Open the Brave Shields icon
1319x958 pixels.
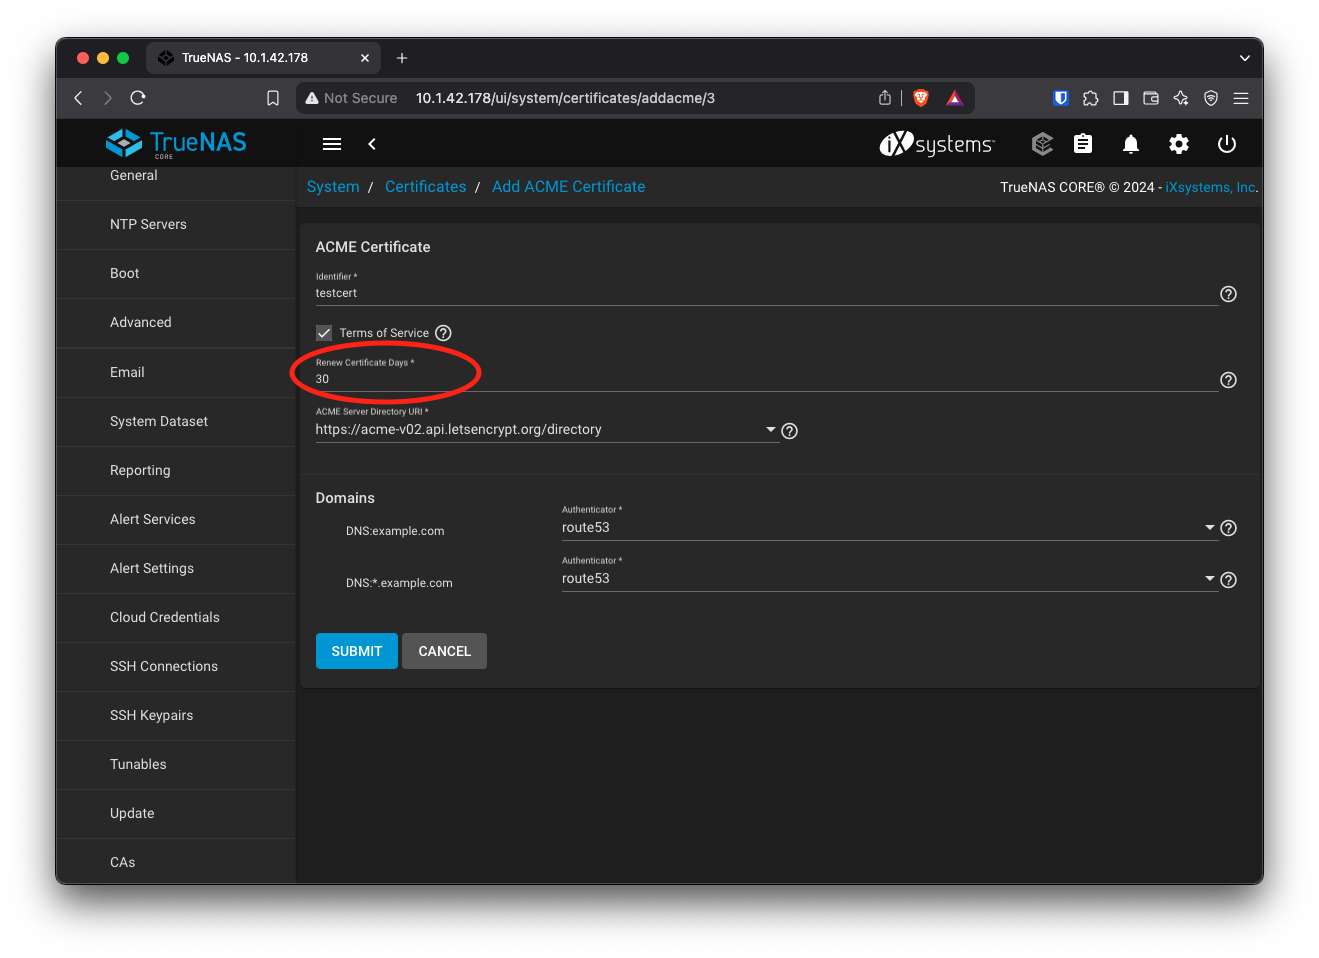click(921, 98)
